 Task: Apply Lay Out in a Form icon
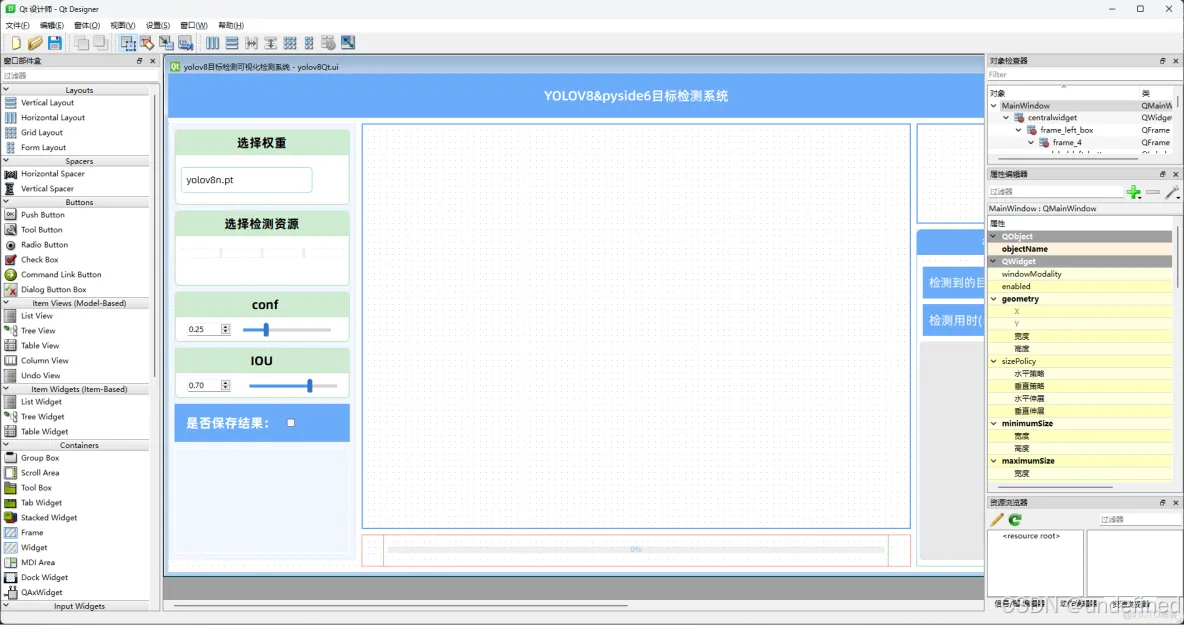point(309,43)
